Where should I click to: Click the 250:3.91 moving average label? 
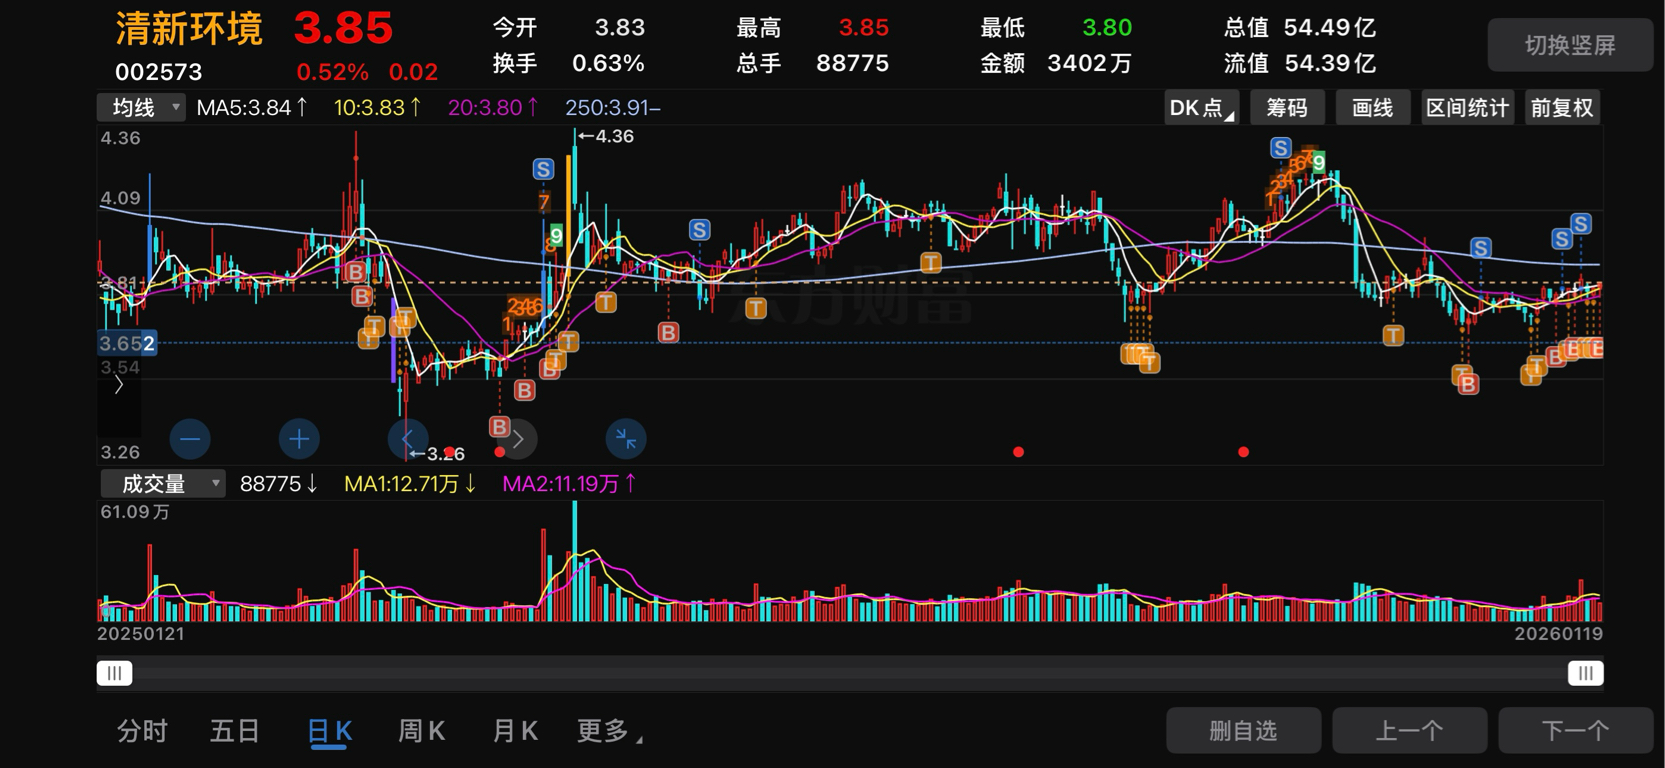click(612, 107)
